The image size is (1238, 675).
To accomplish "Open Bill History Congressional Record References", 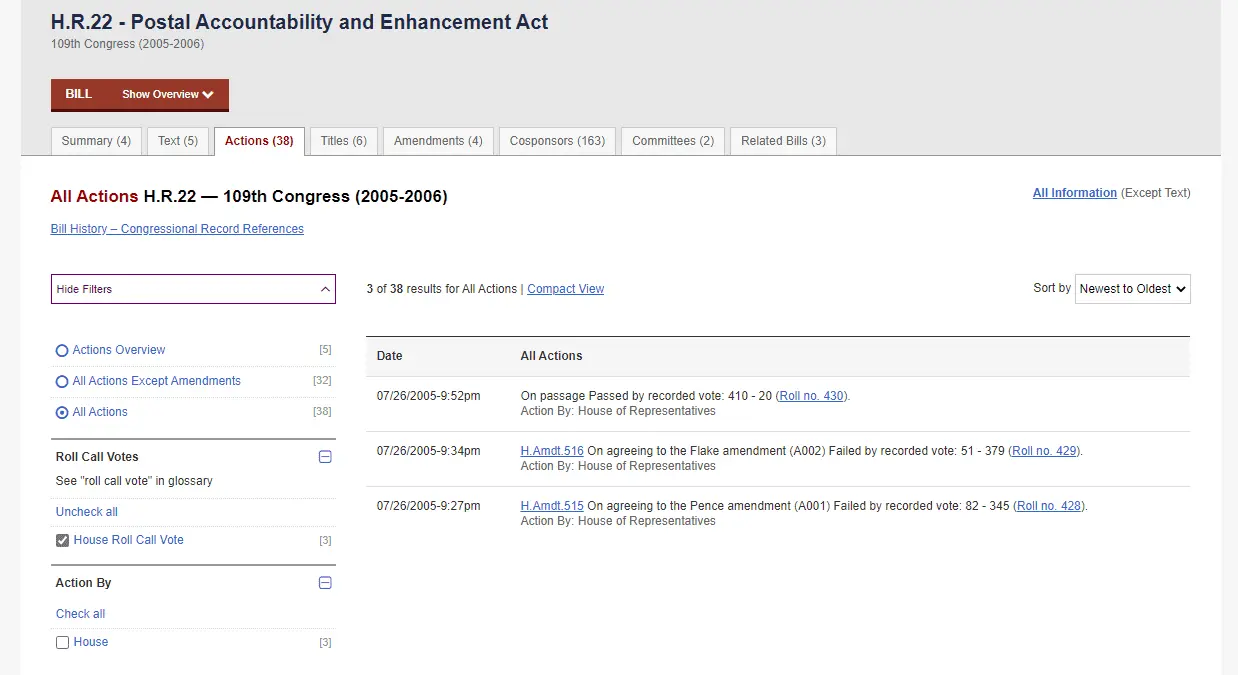I will (x=177, y=229).
